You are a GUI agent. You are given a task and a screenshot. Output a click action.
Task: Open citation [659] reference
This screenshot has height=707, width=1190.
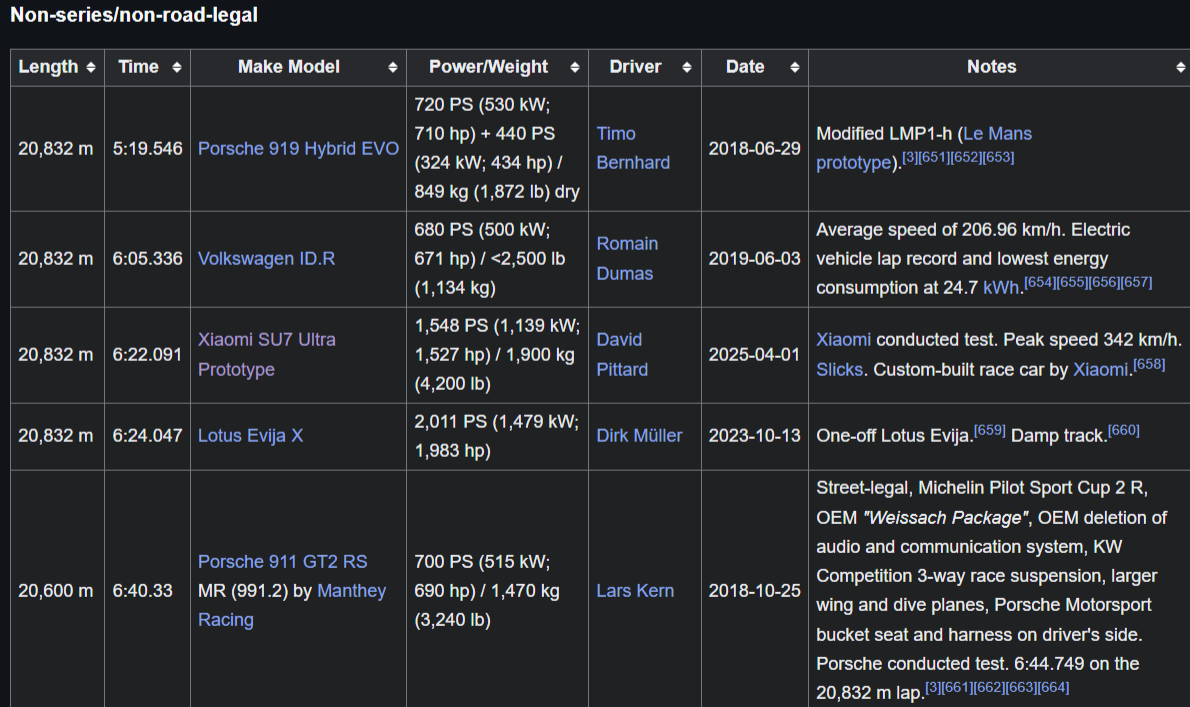[x=990, y=430]
